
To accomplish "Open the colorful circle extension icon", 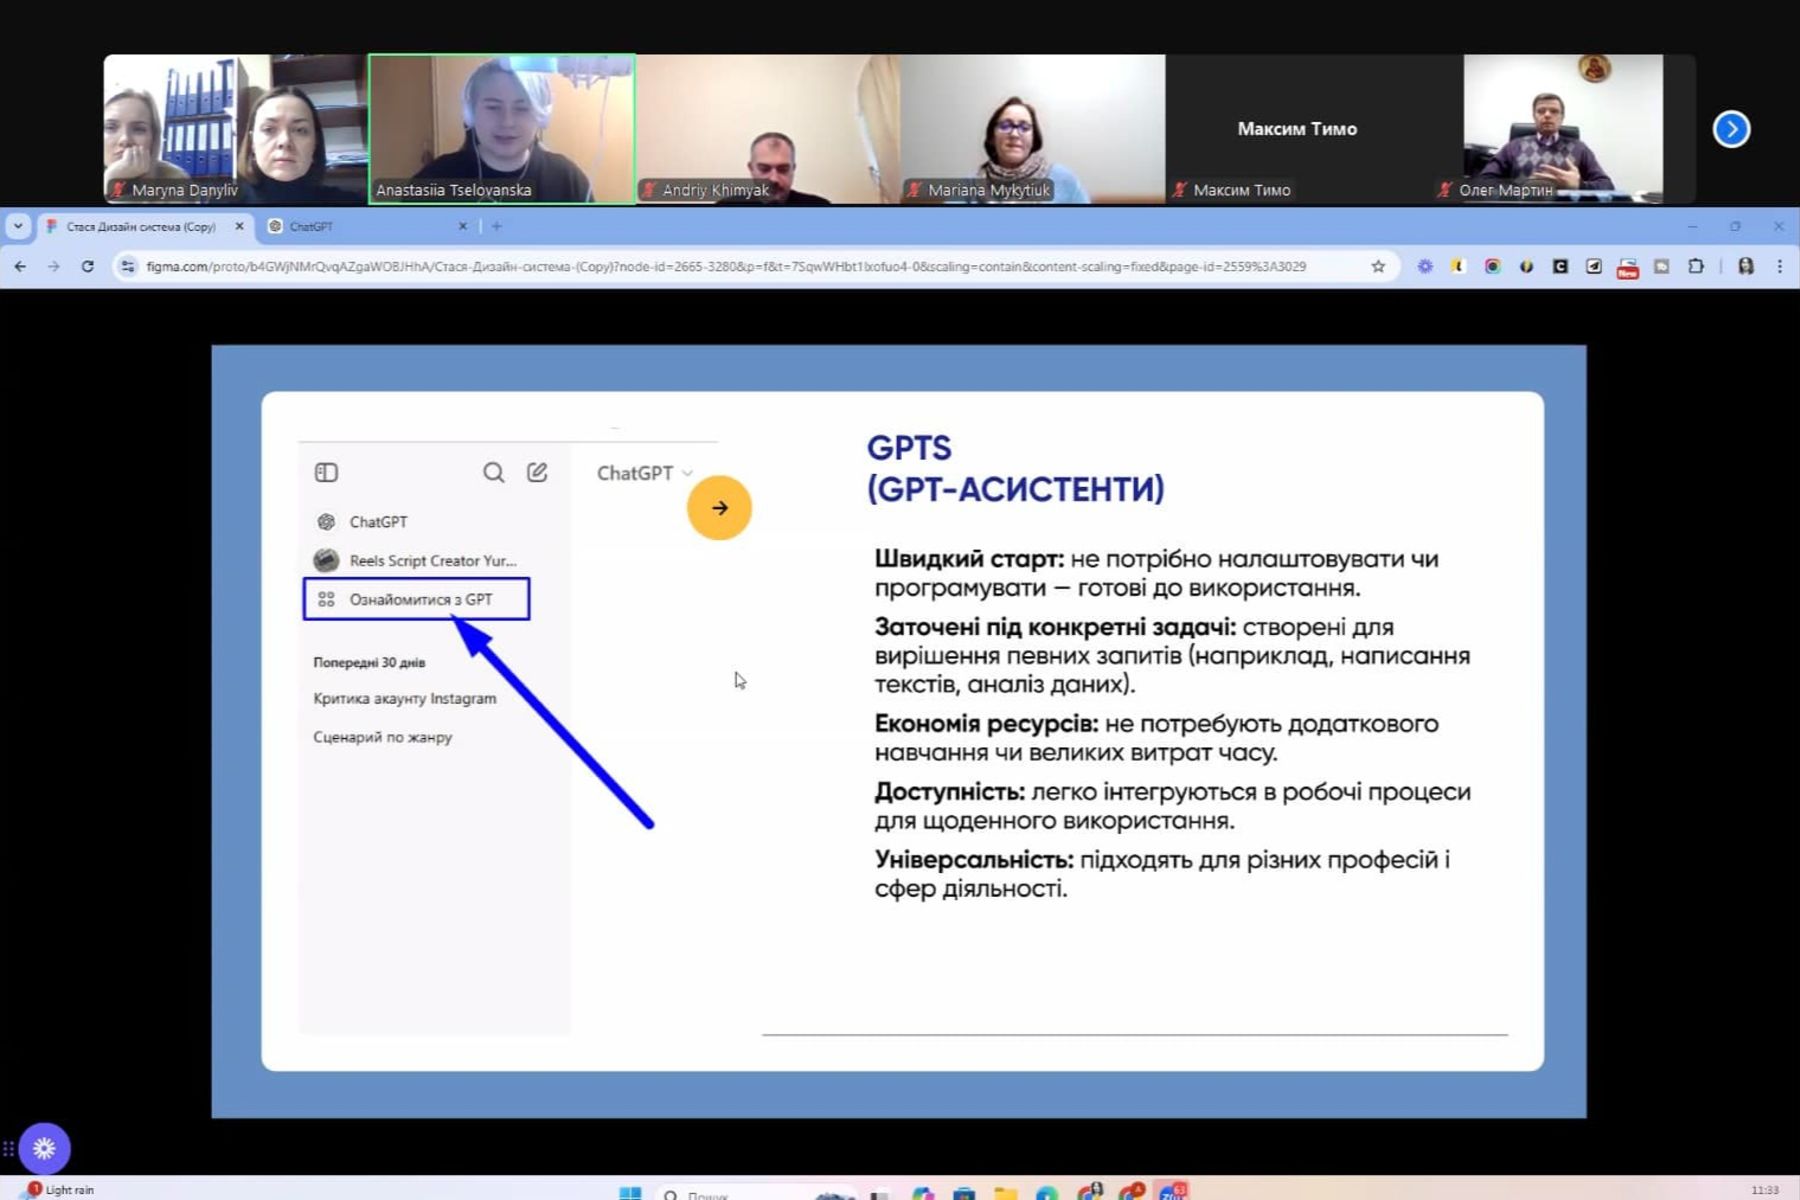I will coord(1493,266).
